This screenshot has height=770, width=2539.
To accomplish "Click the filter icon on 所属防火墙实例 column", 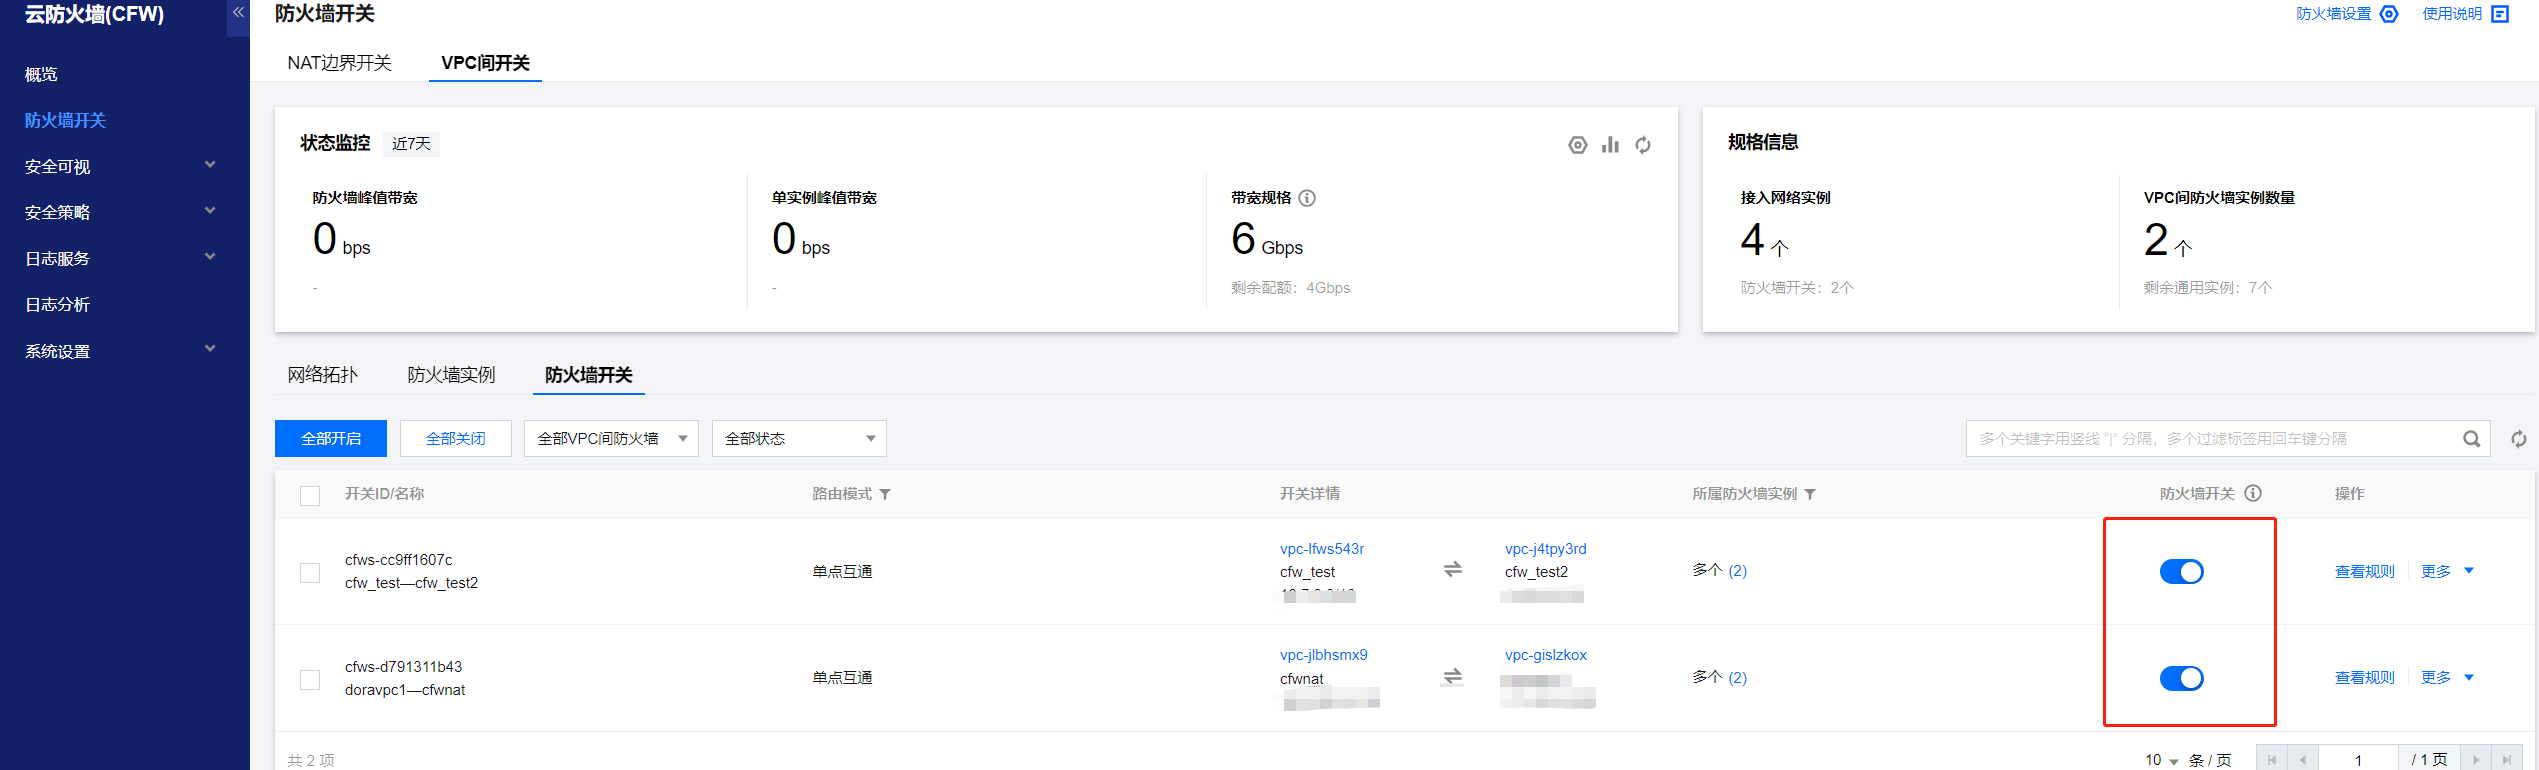I will (1810, 494).
